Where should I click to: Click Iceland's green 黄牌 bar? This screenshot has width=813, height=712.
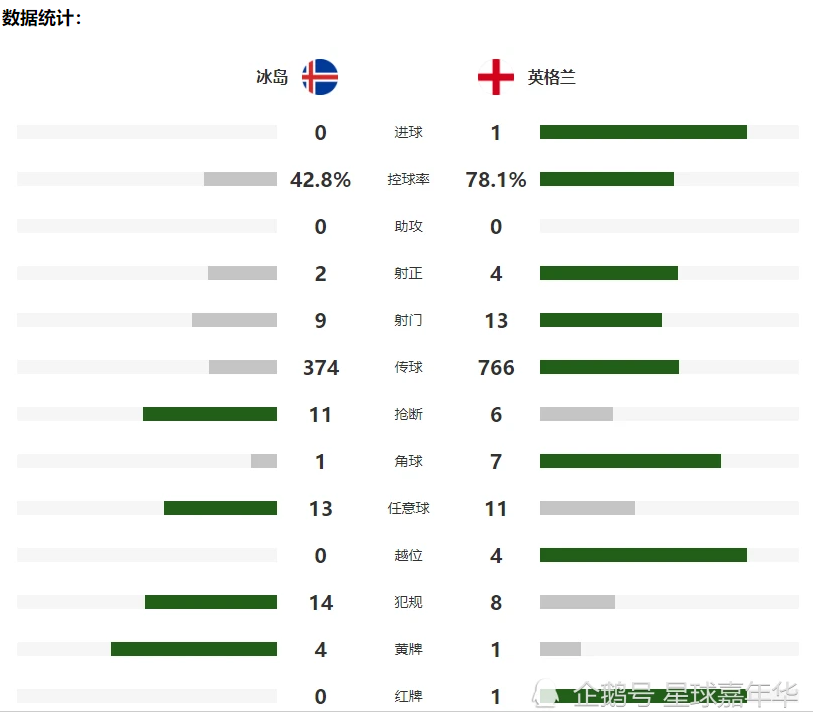194,649
